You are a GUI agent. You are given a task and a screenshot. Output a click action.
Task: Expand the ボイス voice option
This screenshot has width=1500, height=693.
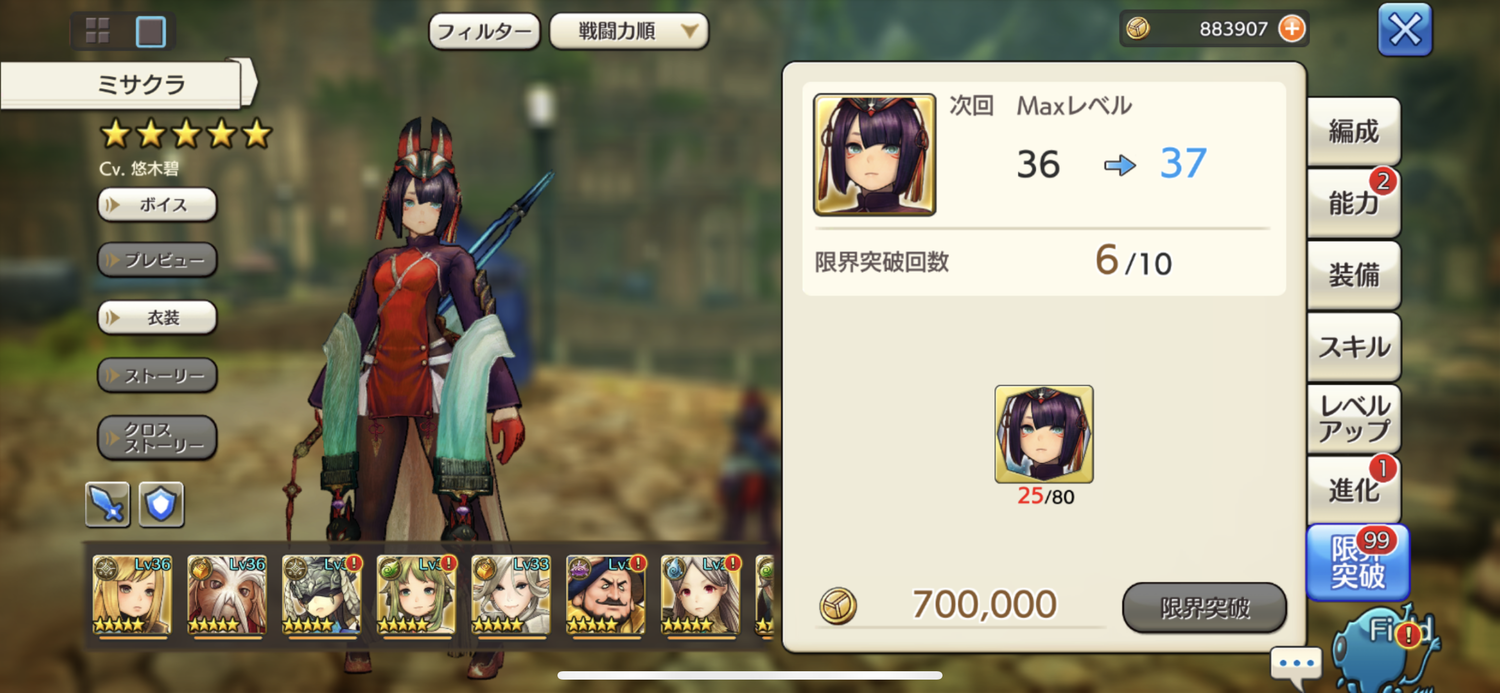(x=157, y=204)
